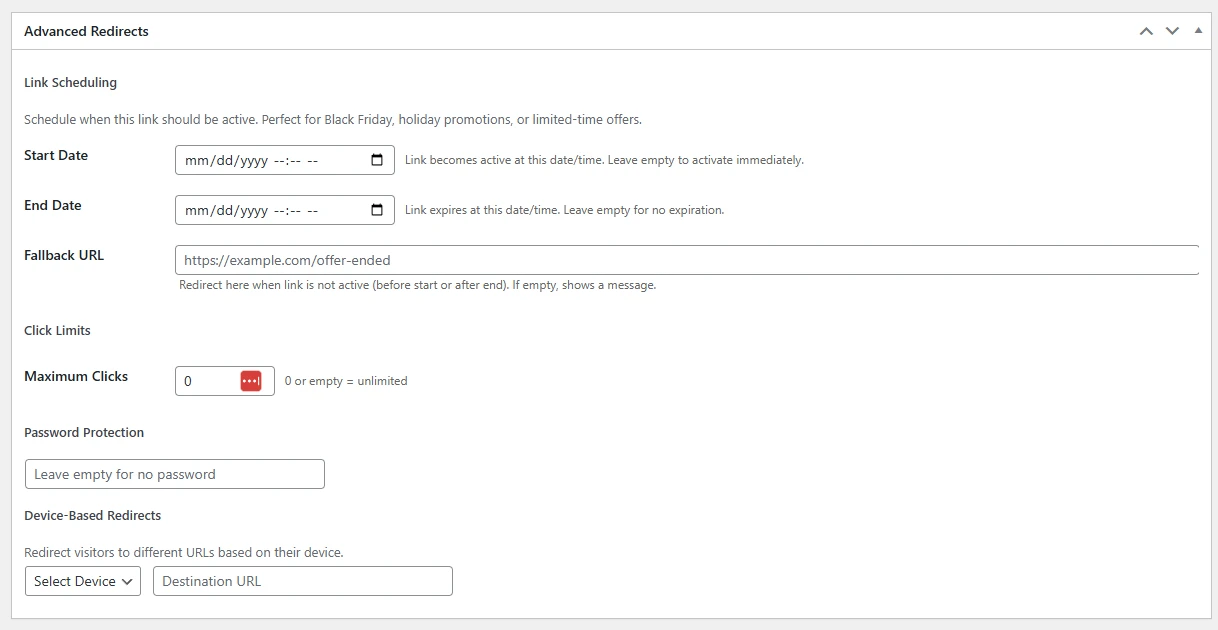This screenshot has width=1218, height=630.
Task: Click the Leave empty for no password field
Action: click(174, 473)
